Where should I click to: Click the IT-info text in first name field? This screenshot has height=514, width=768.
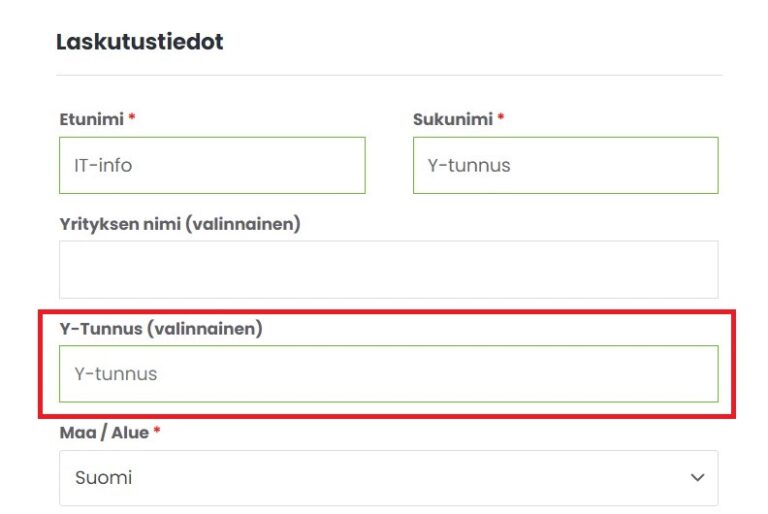coord(103,165)
